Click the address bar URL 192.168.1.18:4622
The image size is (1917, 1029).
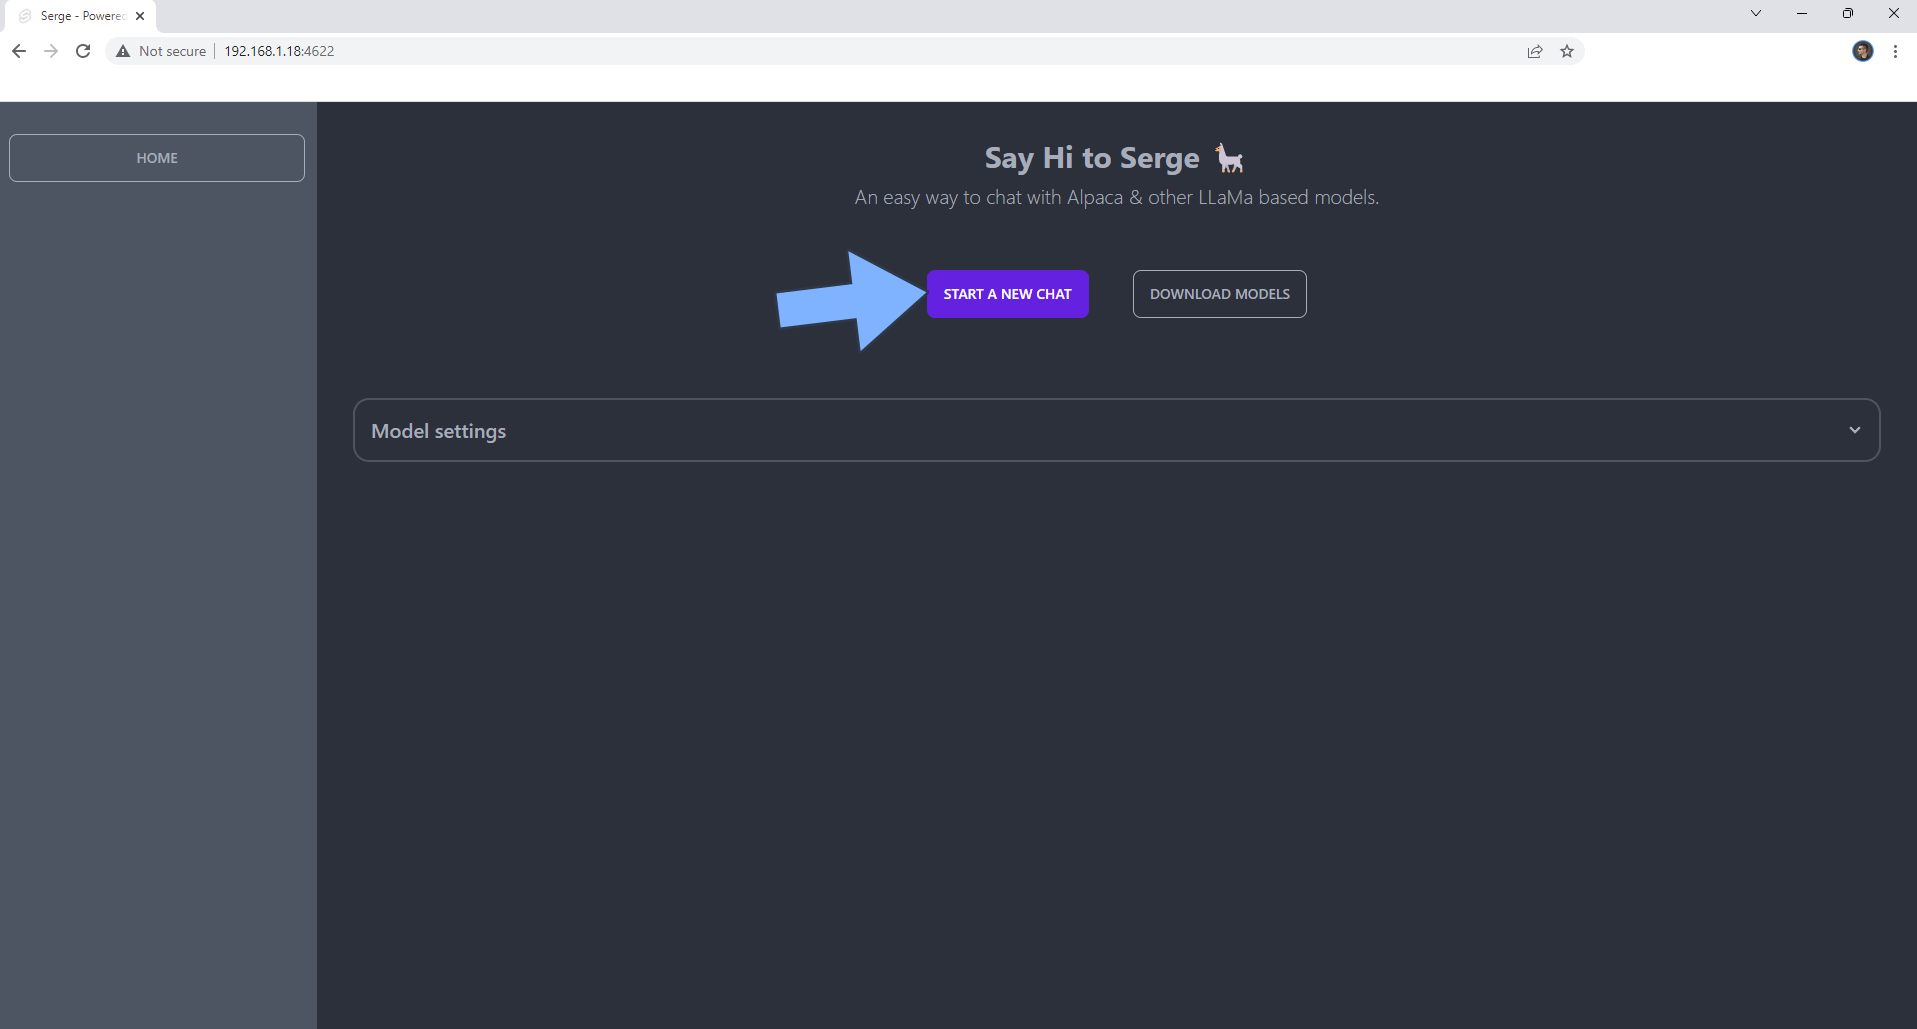(279, 51)
